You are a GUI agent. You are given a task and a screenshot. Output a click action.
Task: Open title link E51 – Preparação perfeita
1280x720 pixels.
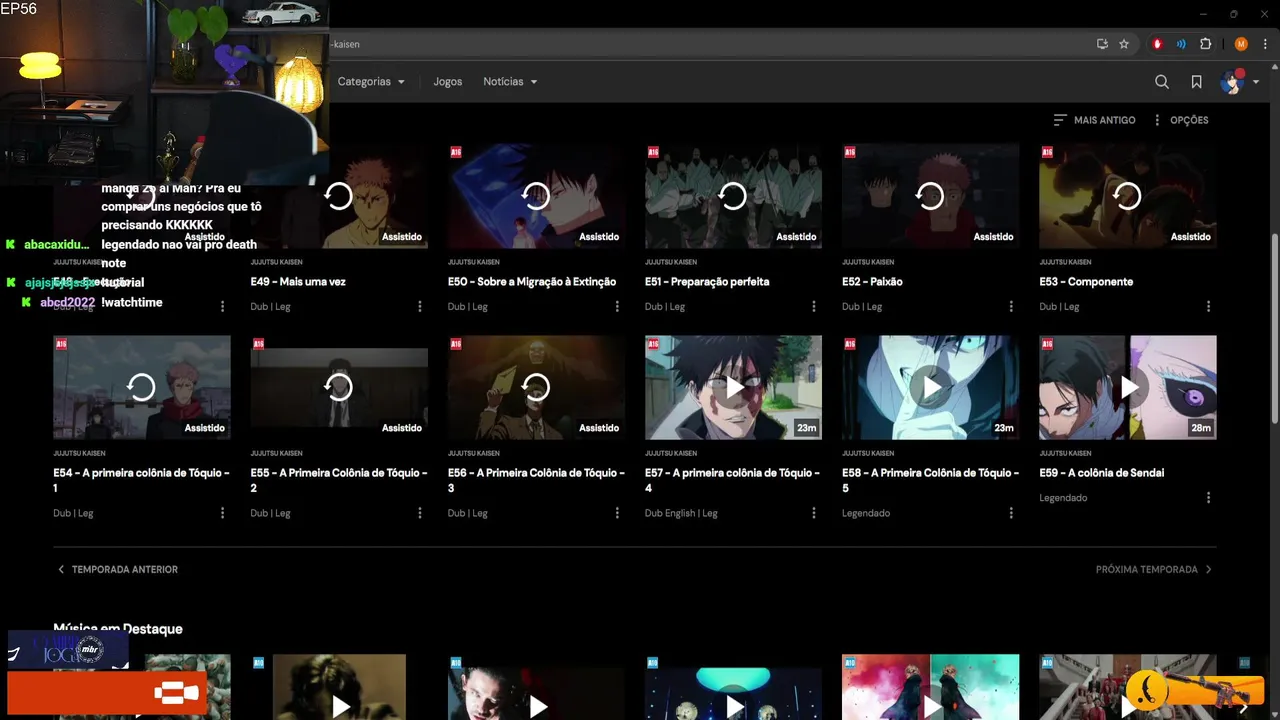[x=707, y=282]
